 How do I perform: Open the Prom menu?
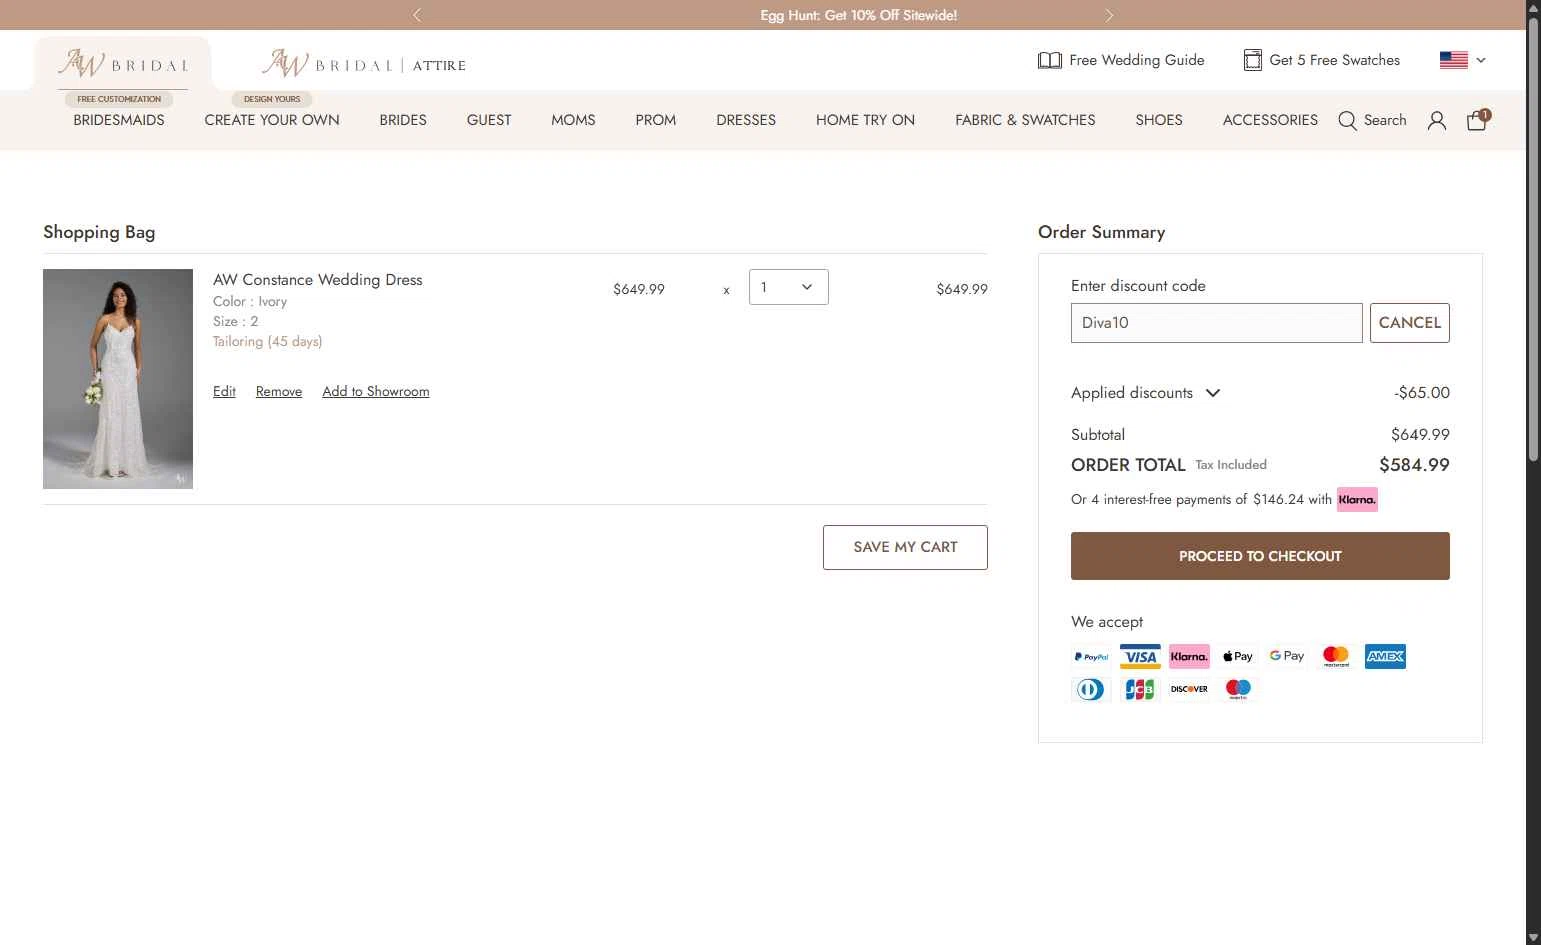(x=656, y=120)
